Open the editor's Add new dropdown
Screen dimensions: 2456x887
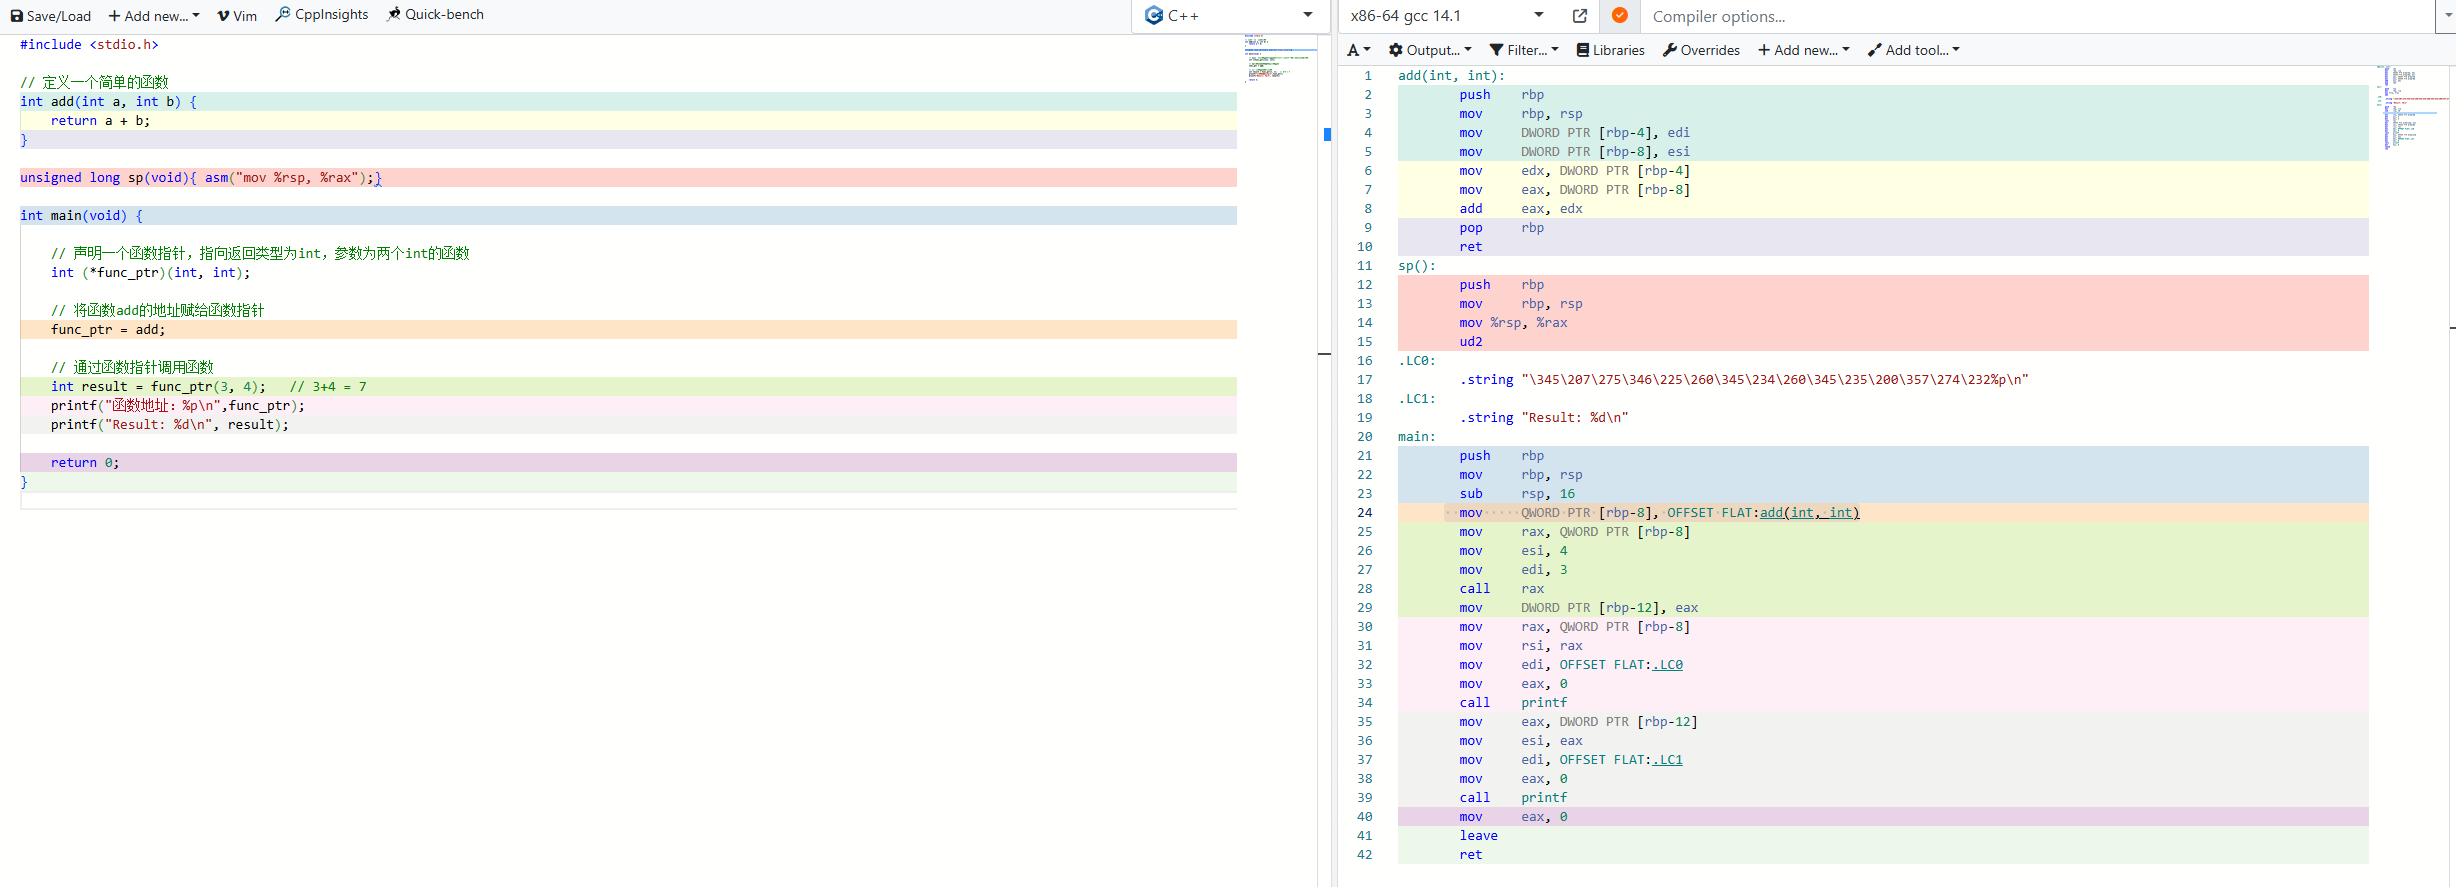[154, 16]
